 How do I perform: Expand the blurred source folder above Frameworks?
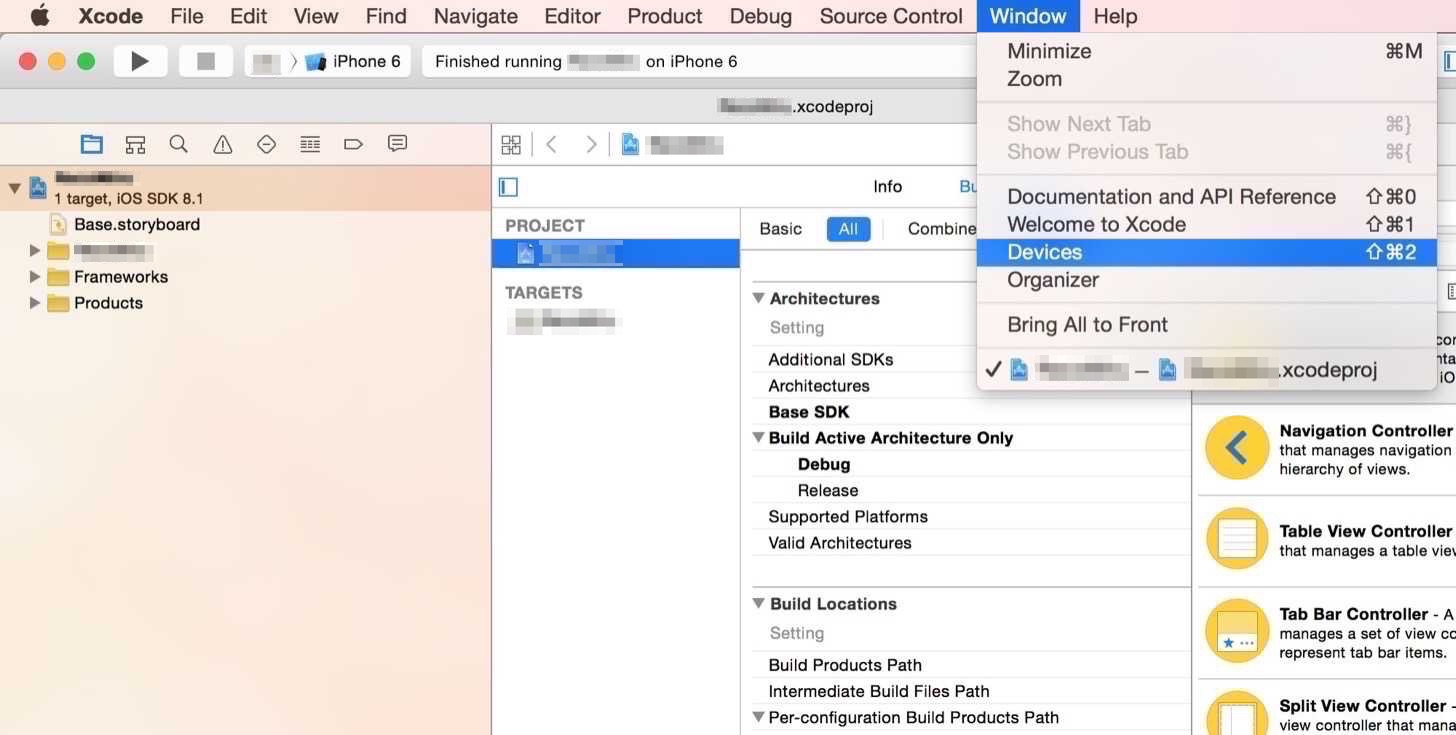[35, 250]
